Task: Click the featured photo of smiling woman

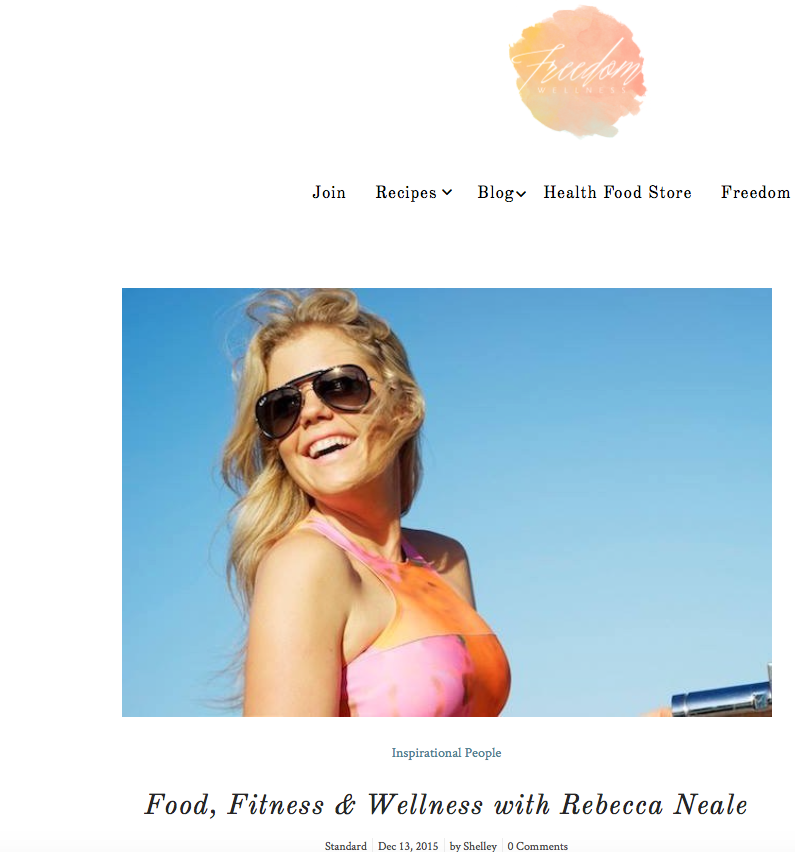Action: [447, 502]
